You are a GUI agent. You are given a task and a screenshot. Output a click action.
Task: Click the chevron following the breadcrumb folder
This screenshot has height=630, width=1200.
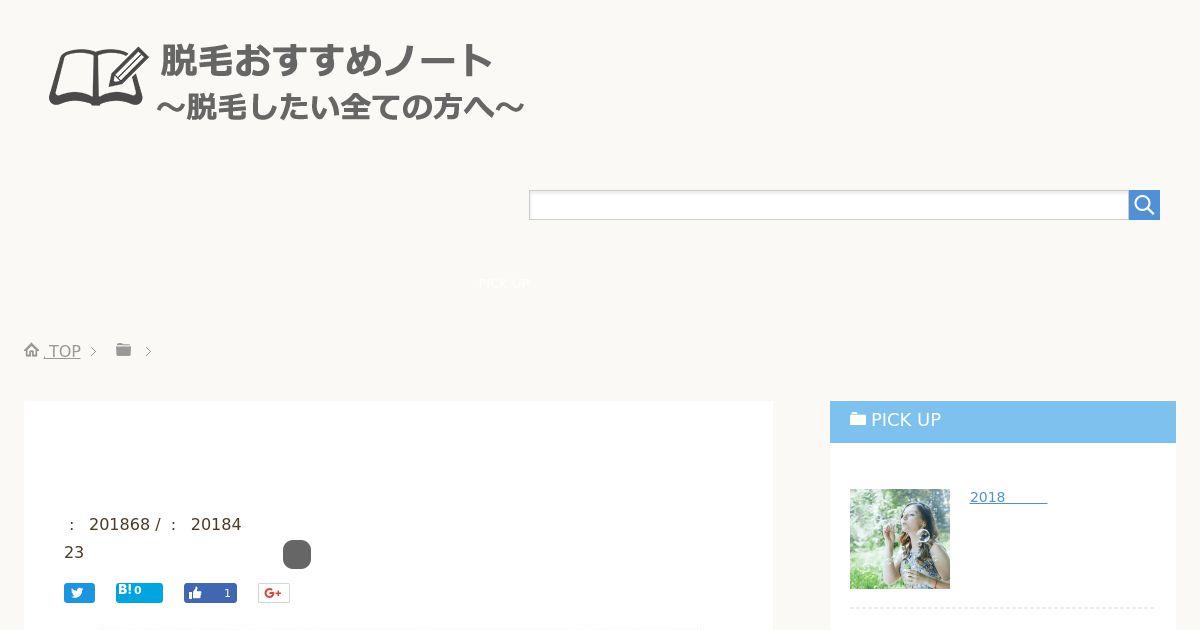[x=148, y=351]
